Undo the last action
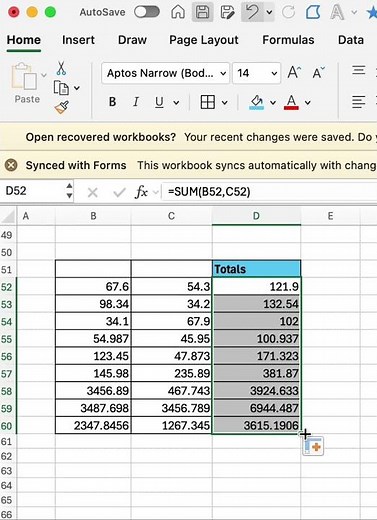Viewport: 377px width, 520px height. tap(252, 12)
